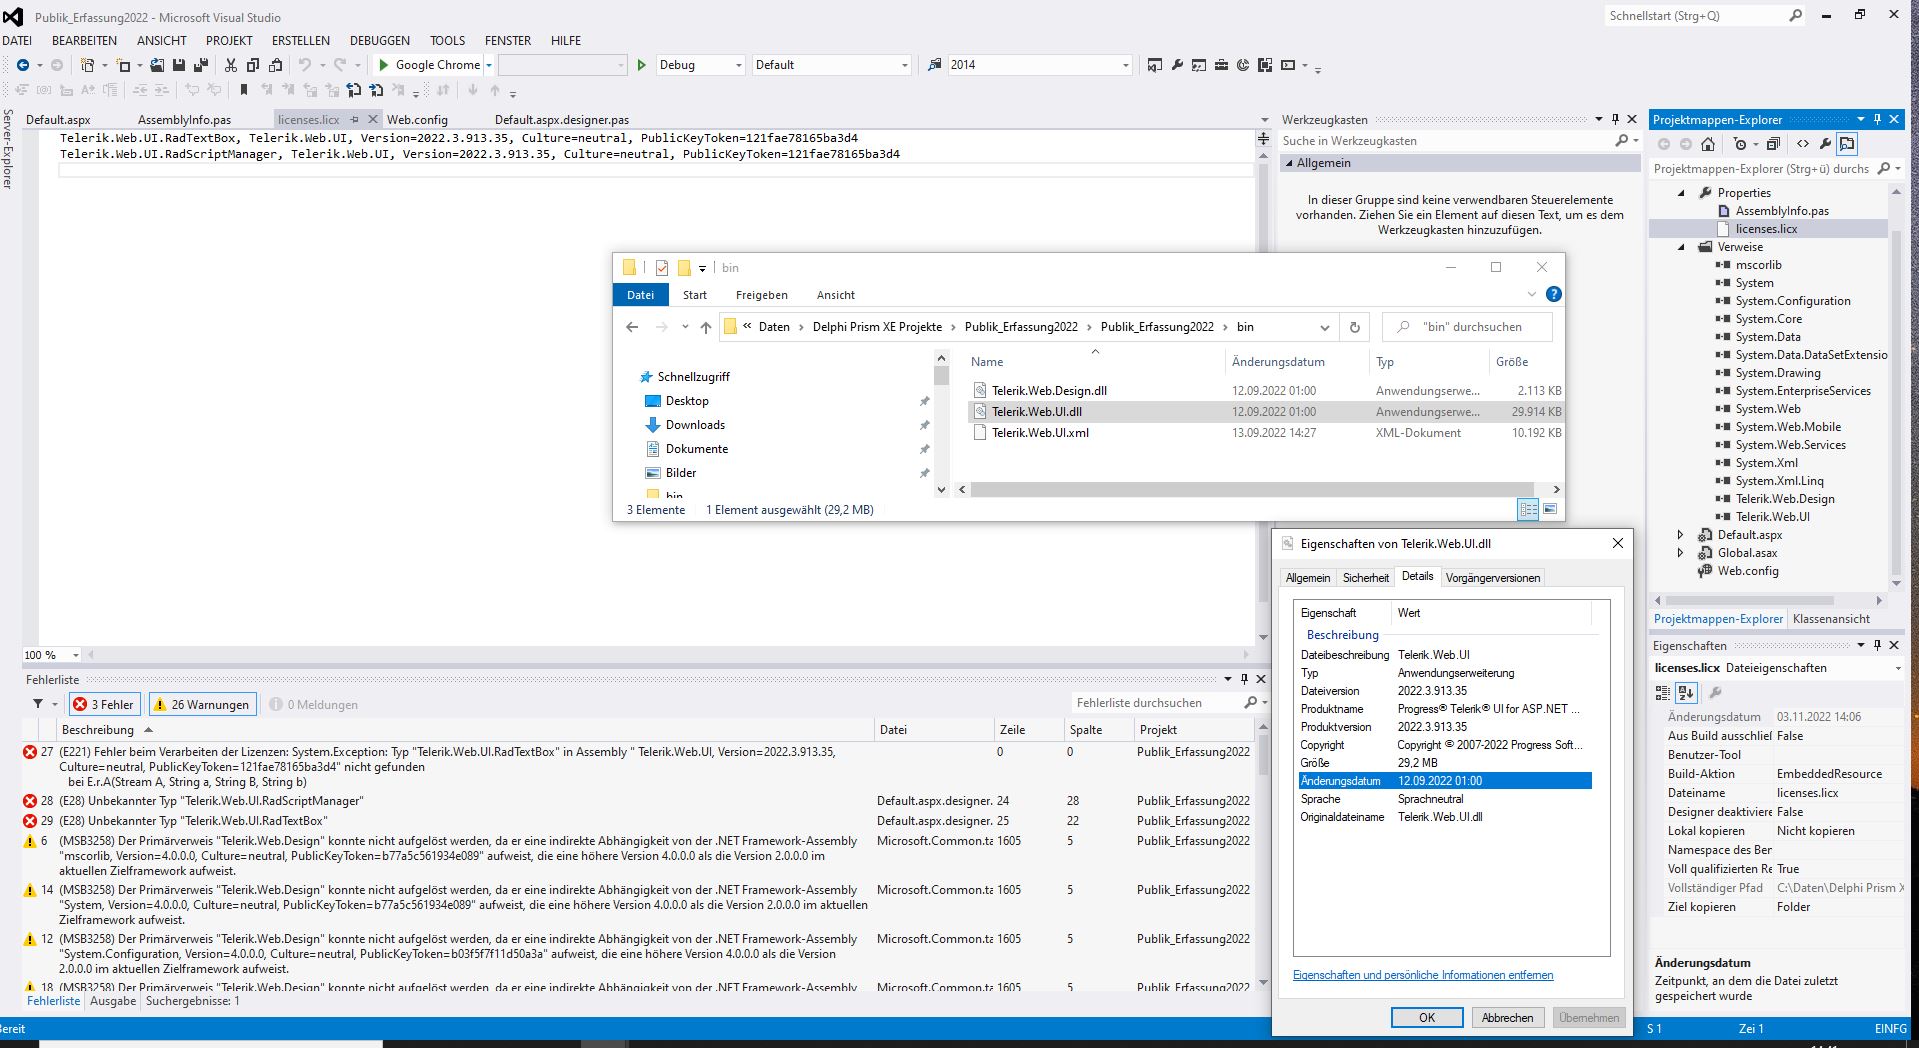Toggle the bookmark icon in the toolbar

[x=243, y=90]
